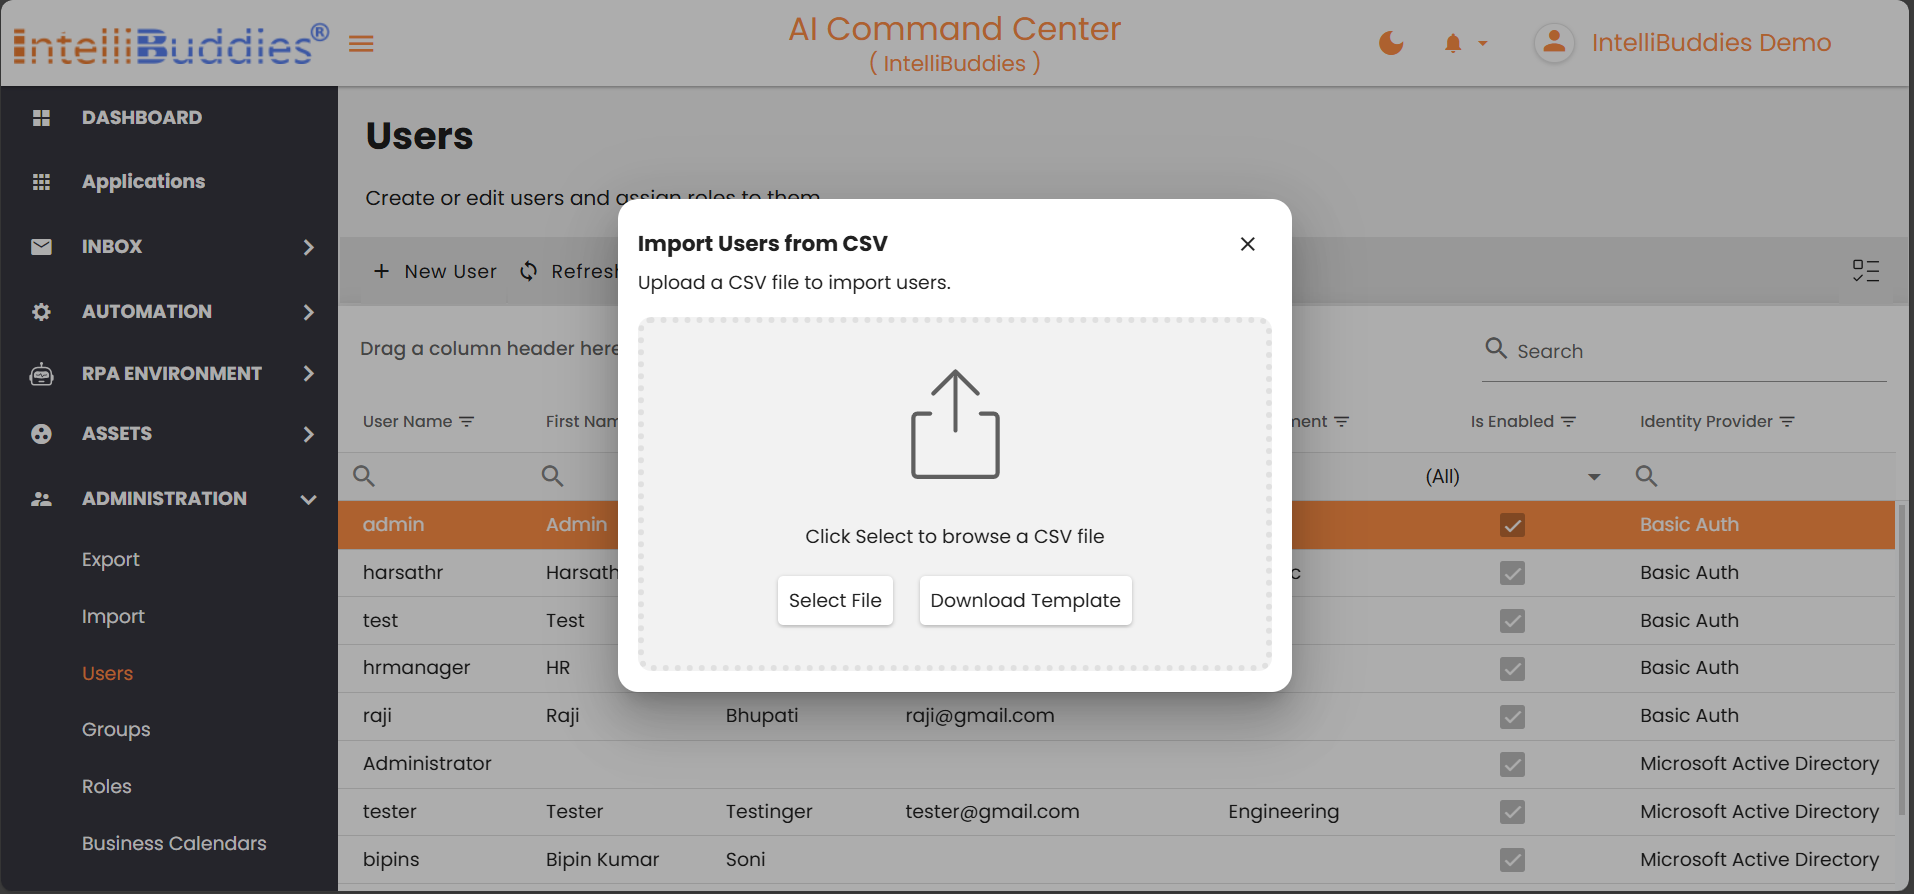The height and width of the screenshot is (894, 1914).
Task: Open notifications bell icon
Action: pyautogui.click(x=1453, y=43)
